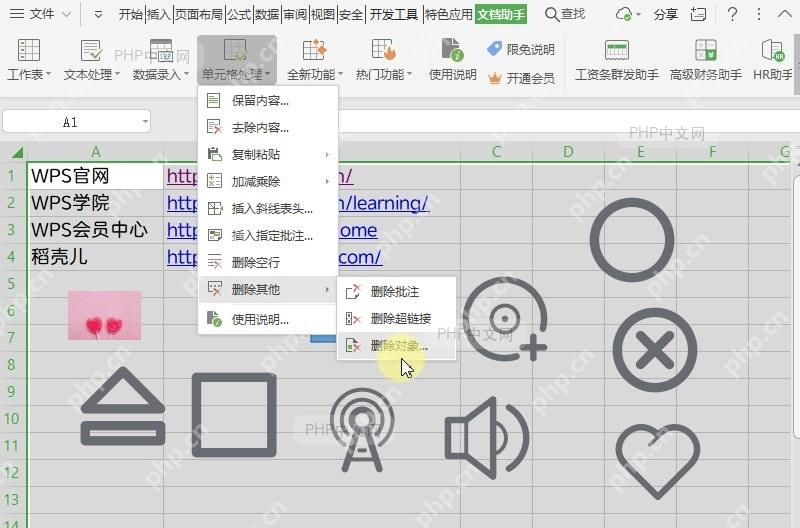Open the more options vertical dots
800x528 pixels.
pos(759,14)
